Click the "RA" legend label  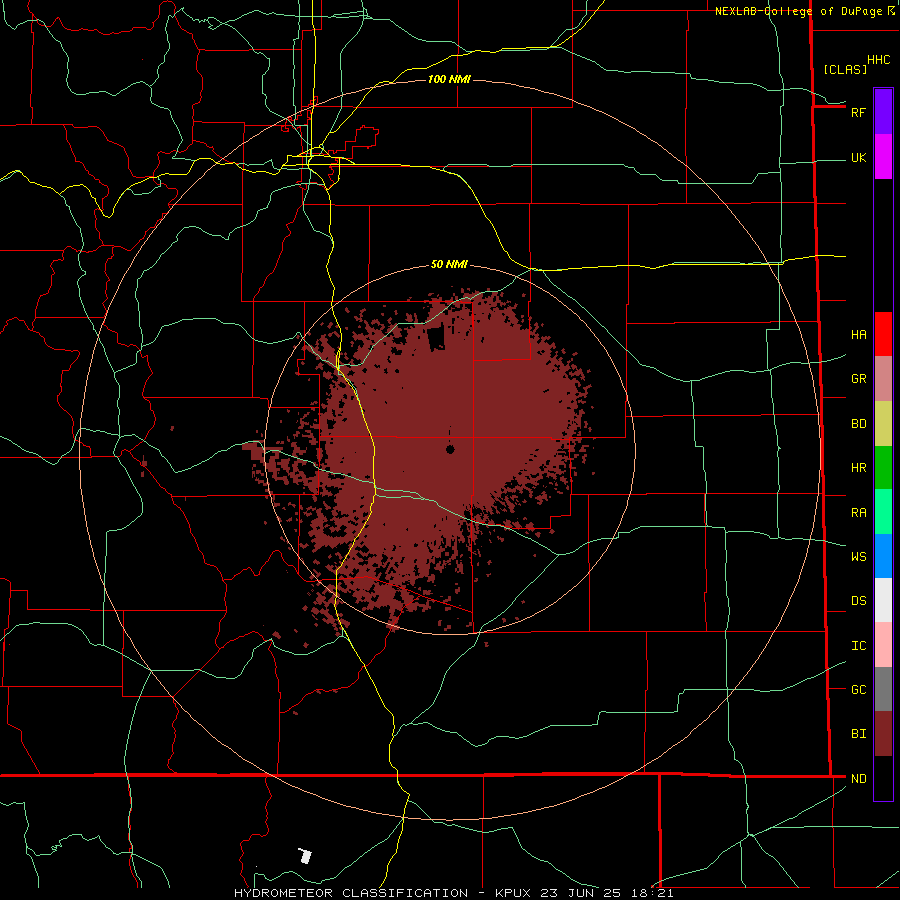858,513
